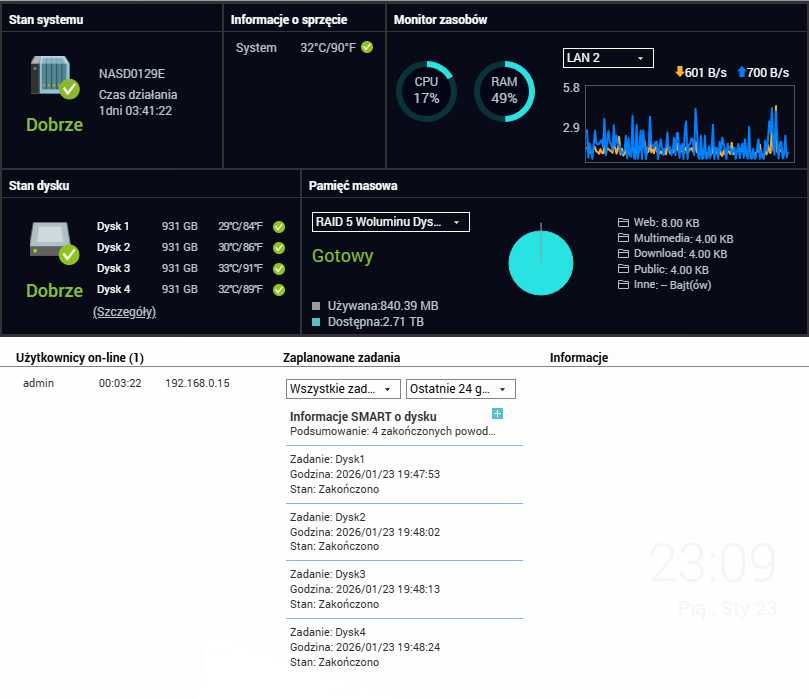Click the Stan systemu panel header

(46, 20)
